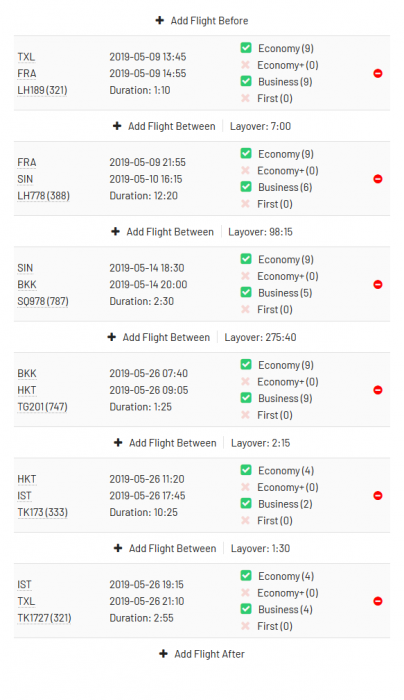This screenshot has height=700, width=404.
Task: Toggle Business (2) on flight TK173
Action: pyautogui.click(x=246, y=504)
